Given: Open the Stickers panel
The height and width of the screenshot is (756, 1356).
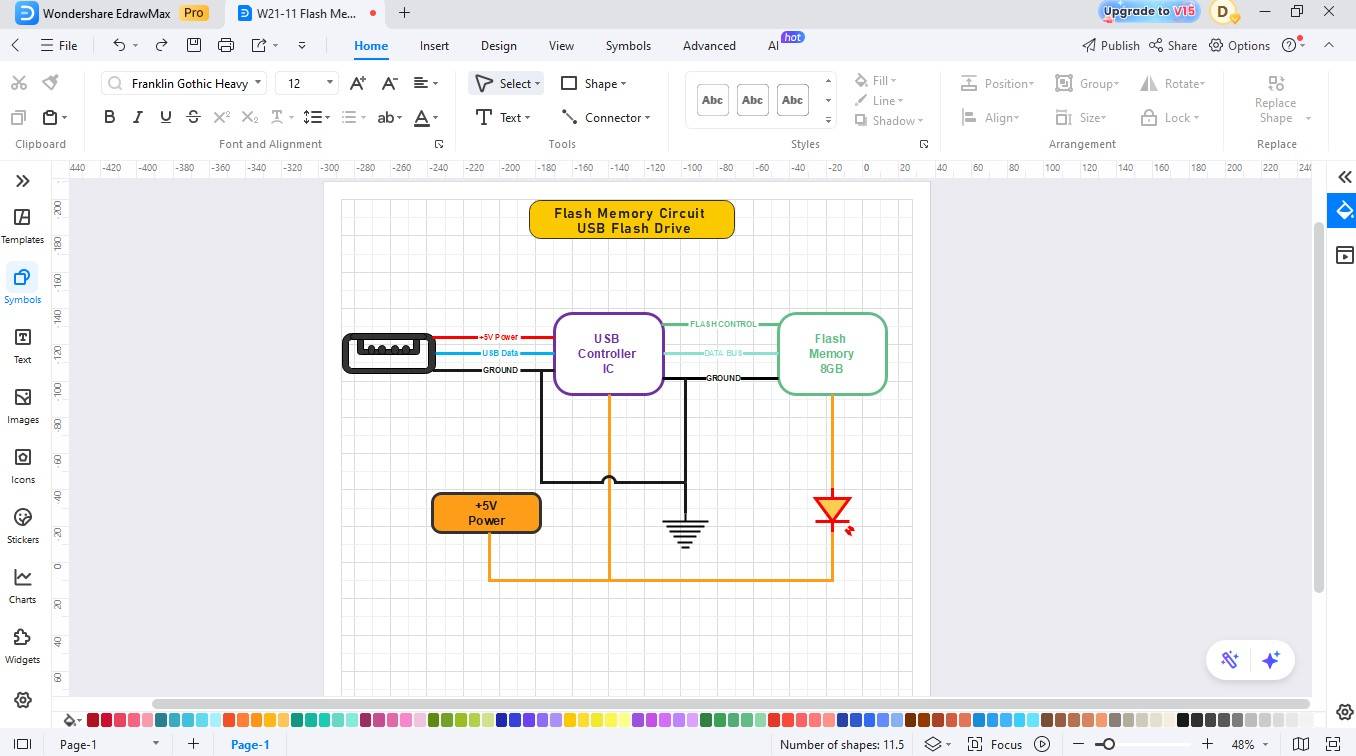Looking at the screenshot, I should (x=22, y=525).
